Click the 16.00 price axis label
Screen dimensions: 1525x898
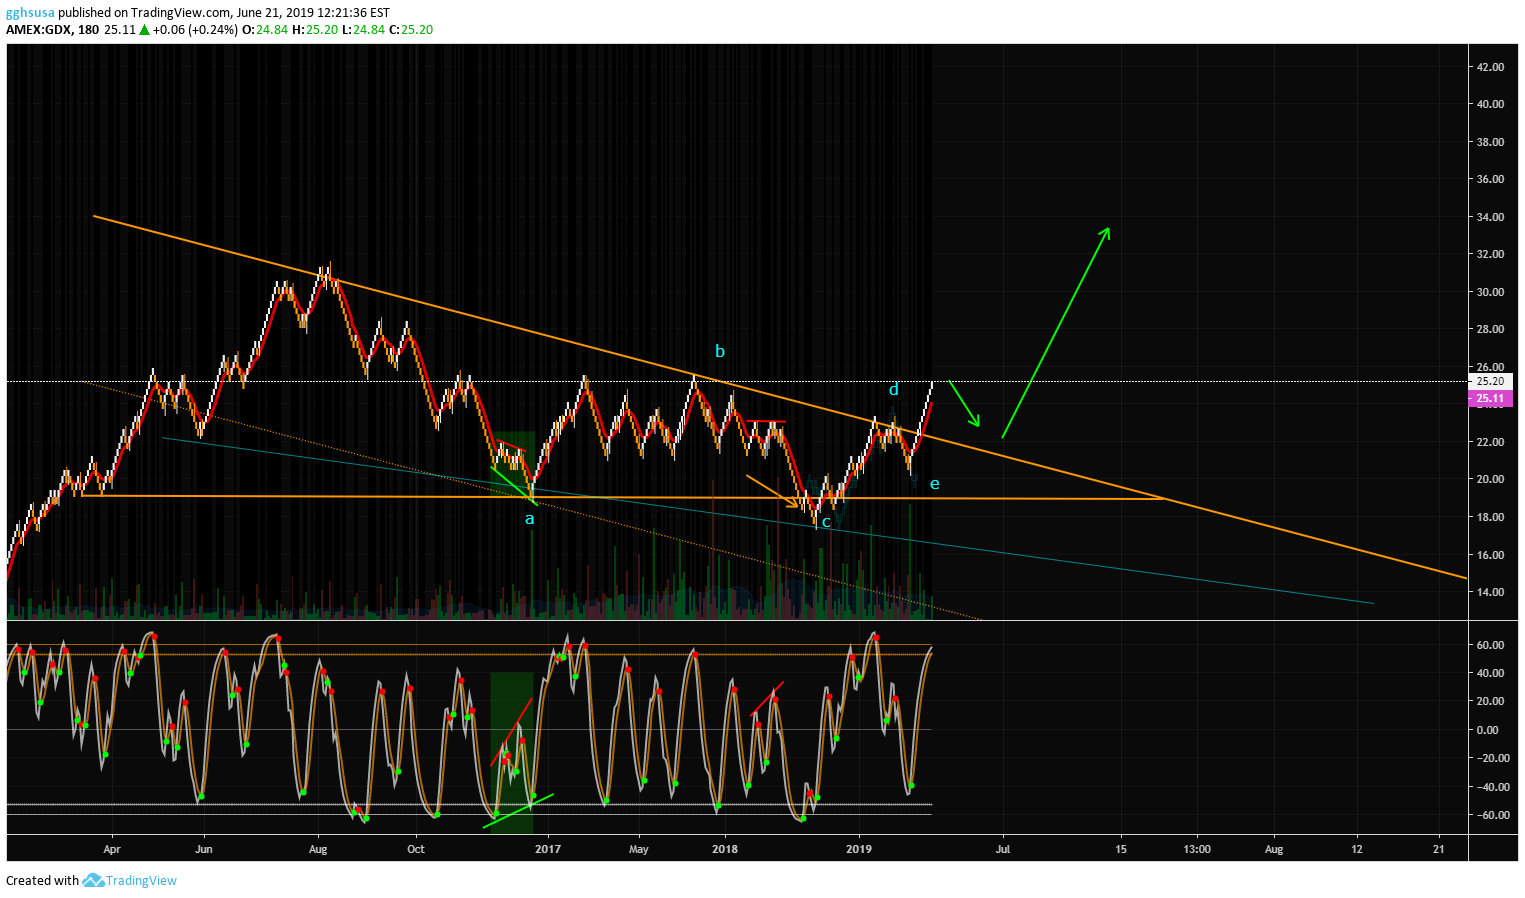click(x=1490, y=555)
